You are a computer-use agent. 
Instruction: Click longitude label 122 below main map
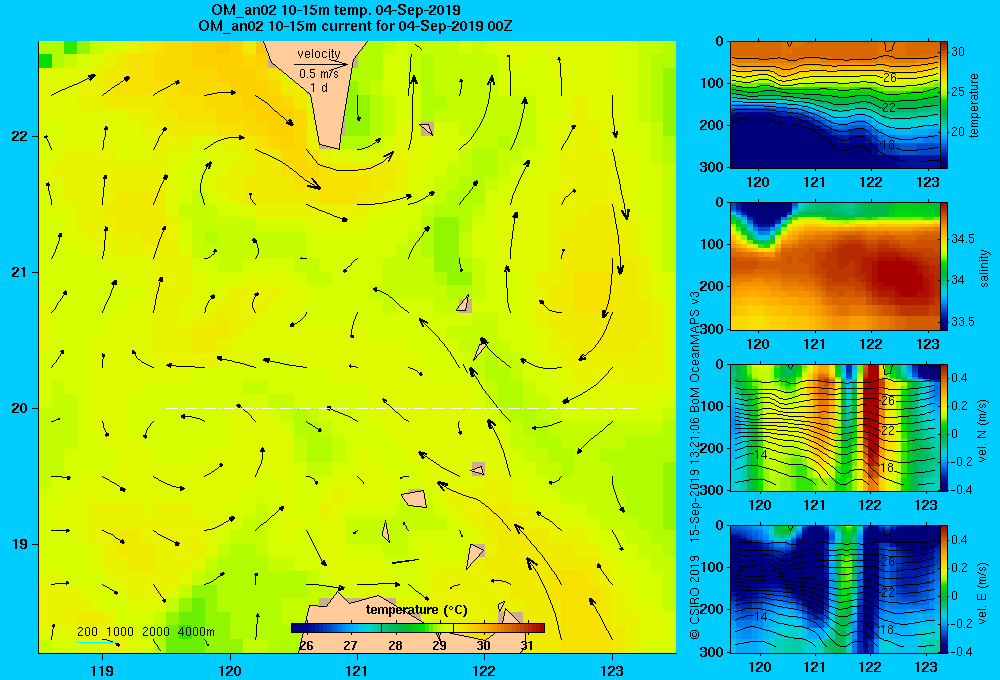click(484, 670)
